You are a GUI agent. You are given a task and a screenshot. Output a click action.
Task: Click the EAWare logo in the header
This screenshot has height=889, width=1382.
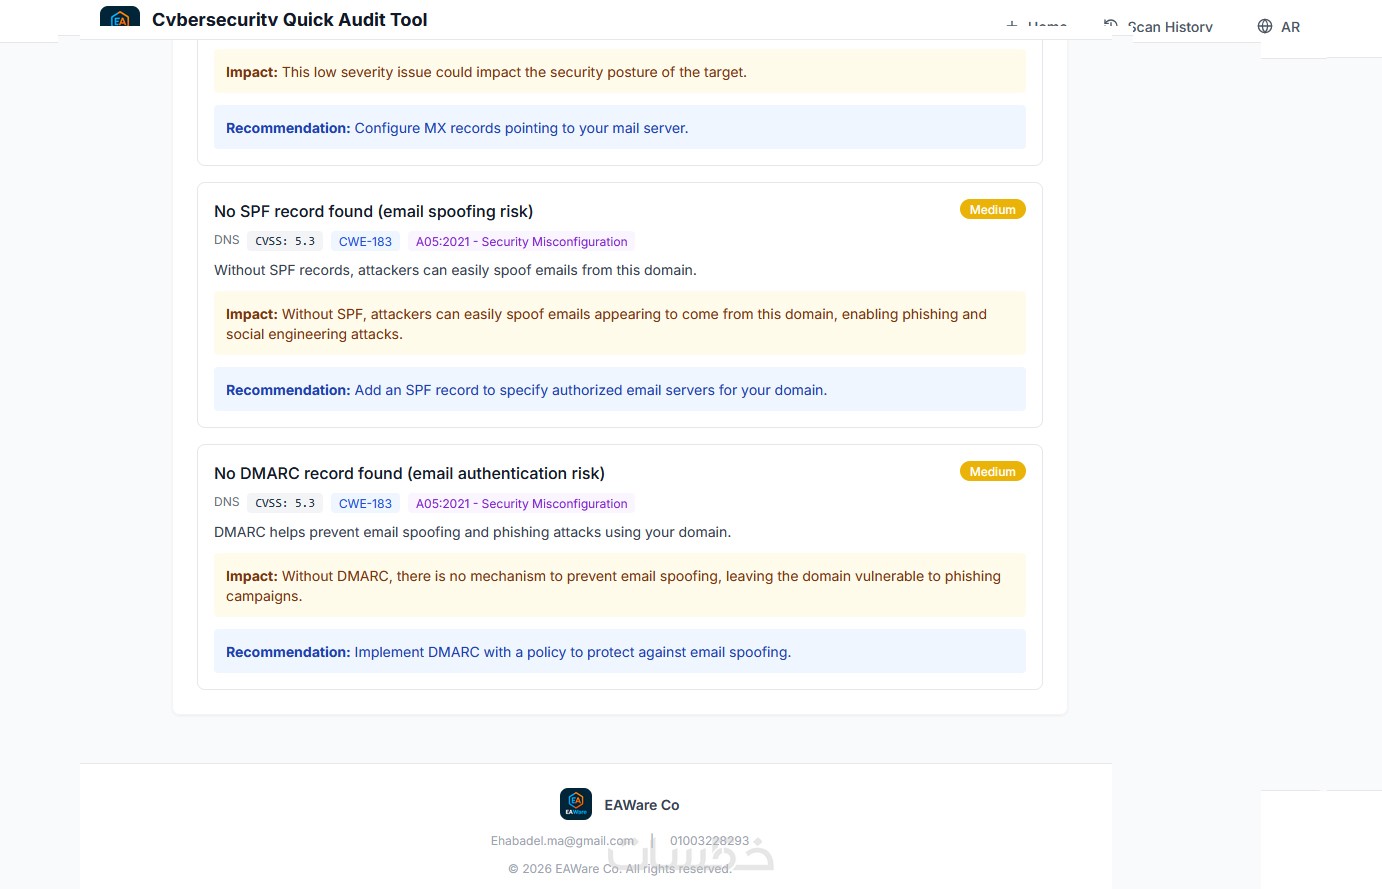tap(120, 17)
